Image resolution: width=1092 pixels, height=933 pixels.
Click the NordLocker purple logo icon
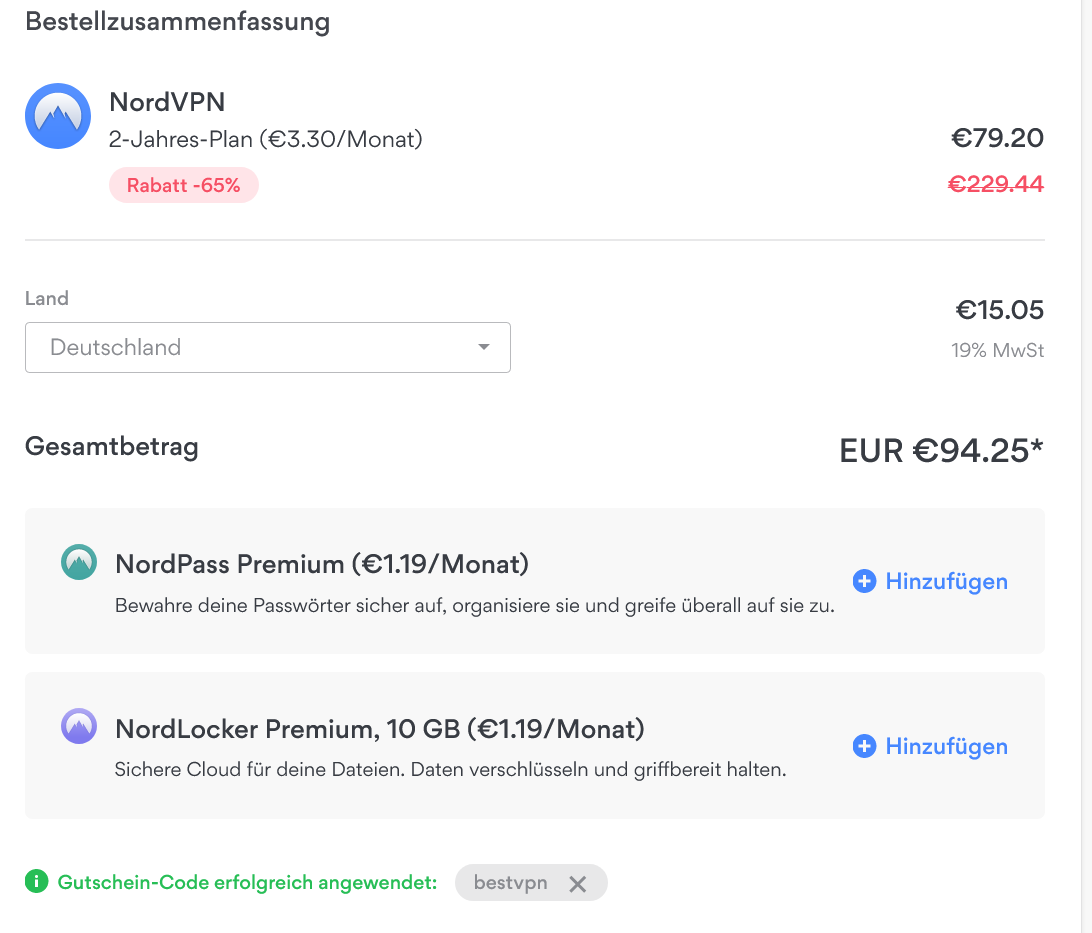point(79,726)
